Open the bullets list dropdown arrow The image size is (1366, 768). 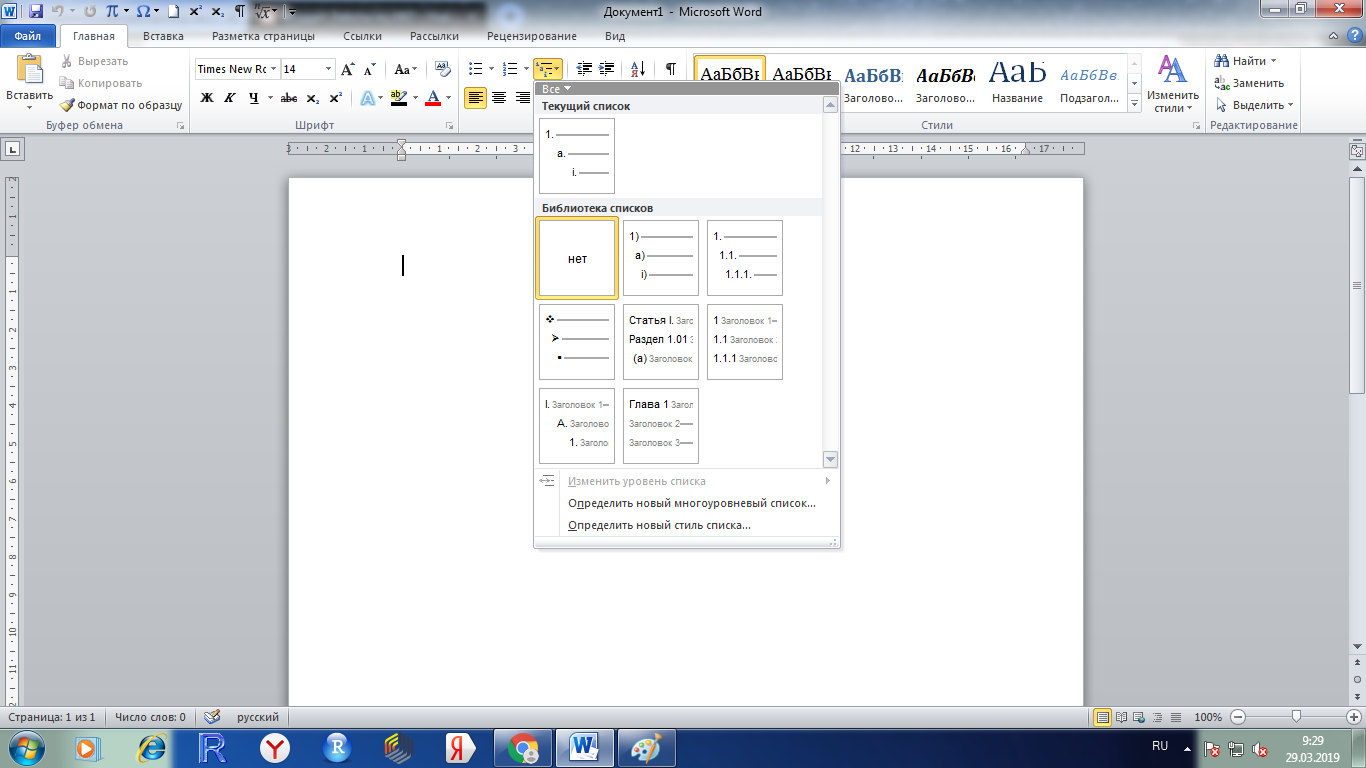pyautogui.click(x=492, y=69)
